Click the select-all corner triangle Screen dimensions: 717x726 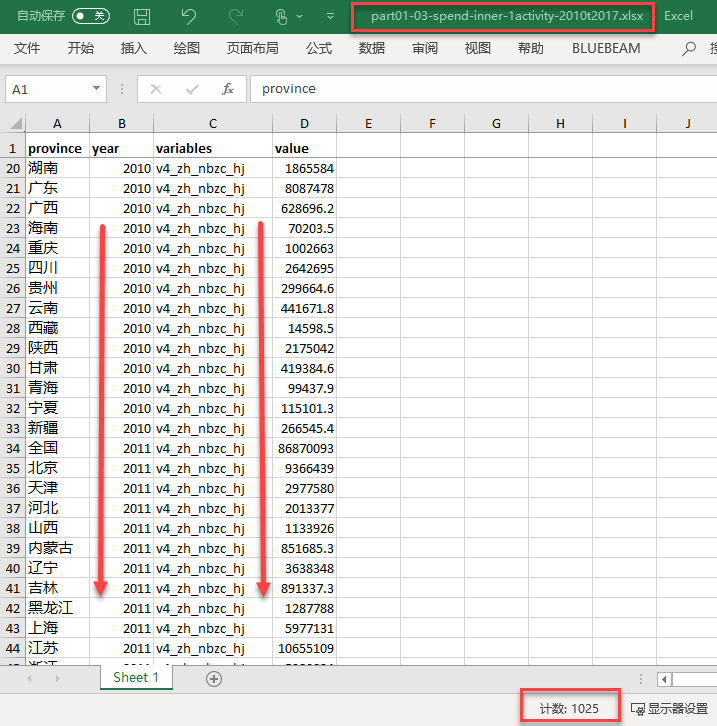16,124
